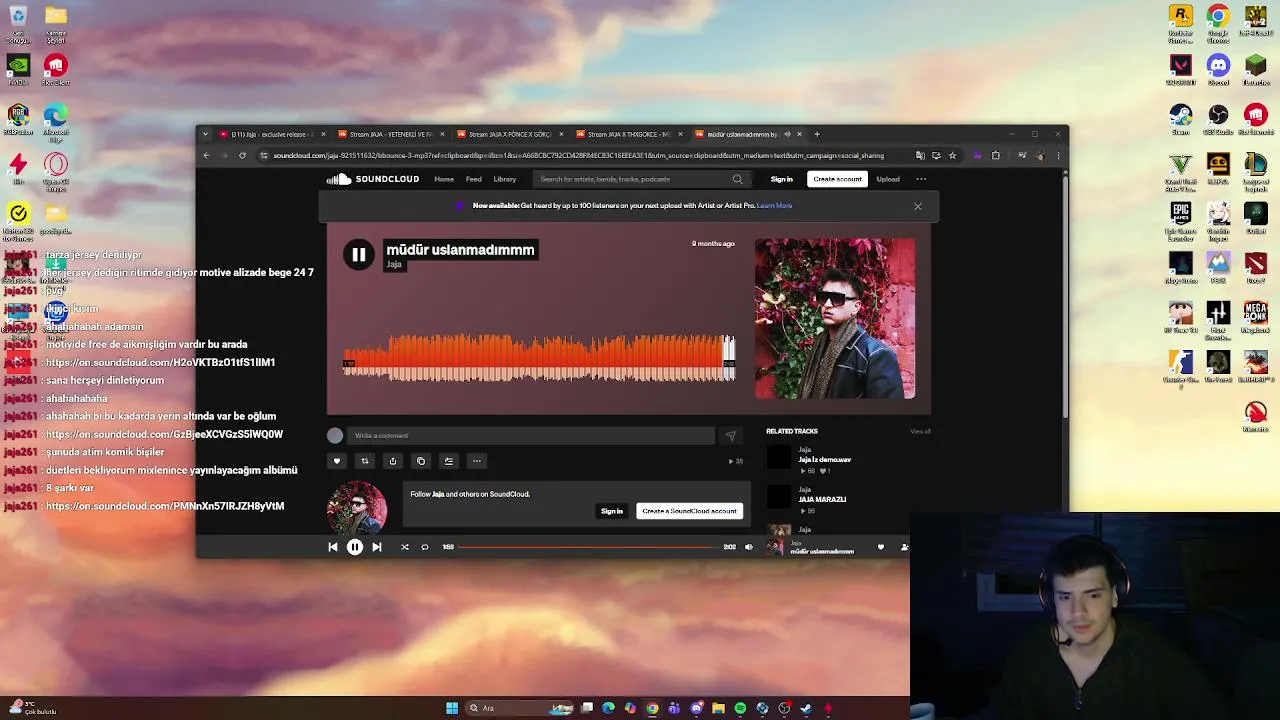Follow the artist from bottom player bar
This screenshot has height=720, width=1280.
click(x=904, y=547)
